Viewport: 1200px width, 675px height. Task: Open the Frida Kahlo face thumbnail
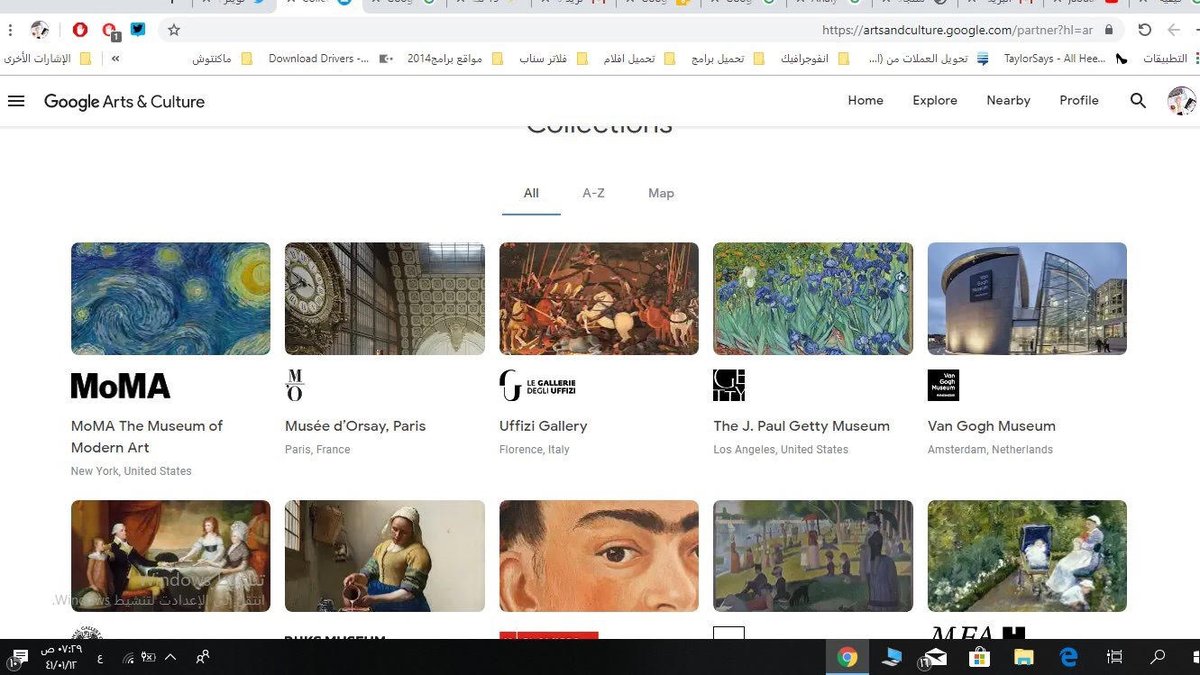599,556
